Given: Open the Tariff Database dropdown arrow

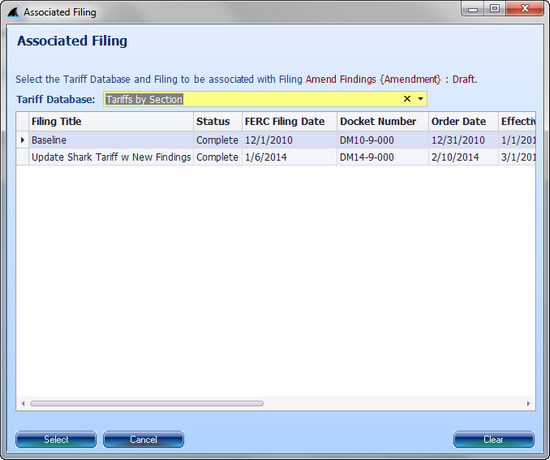Looking at the screenshot, I should [420, 99].
